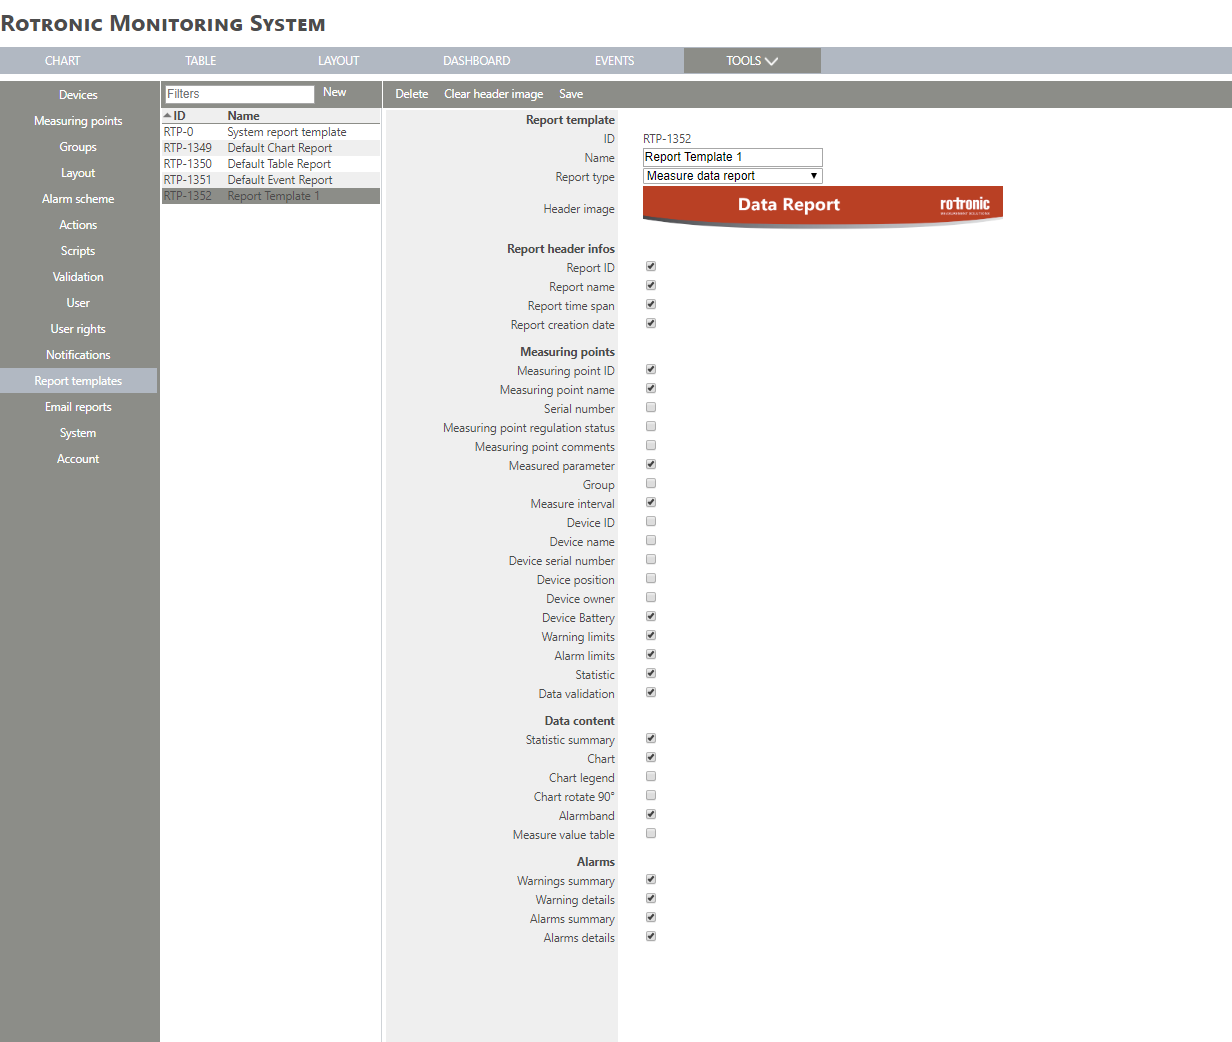Screen dimensions: 1232x1042
Task: Open User rights in the sidebar
Action: pos(78,329)
